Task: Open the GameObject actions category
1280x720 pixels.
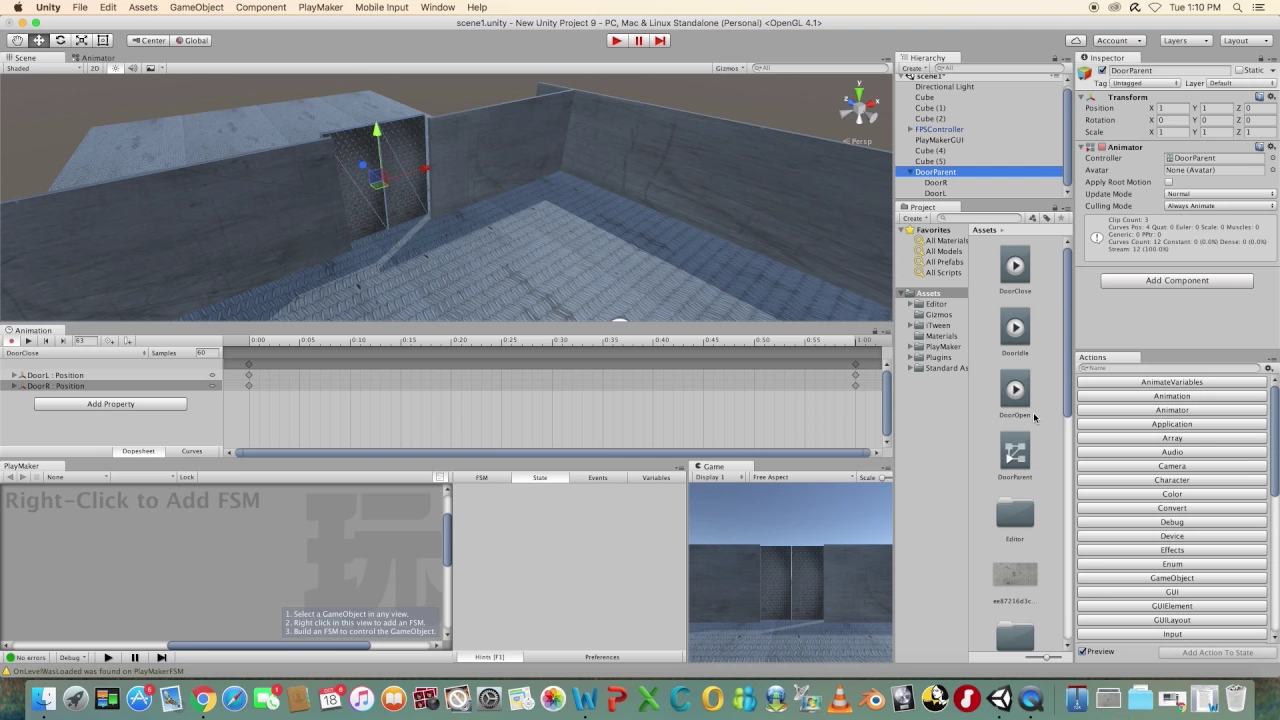Action: pos(1172,578)
